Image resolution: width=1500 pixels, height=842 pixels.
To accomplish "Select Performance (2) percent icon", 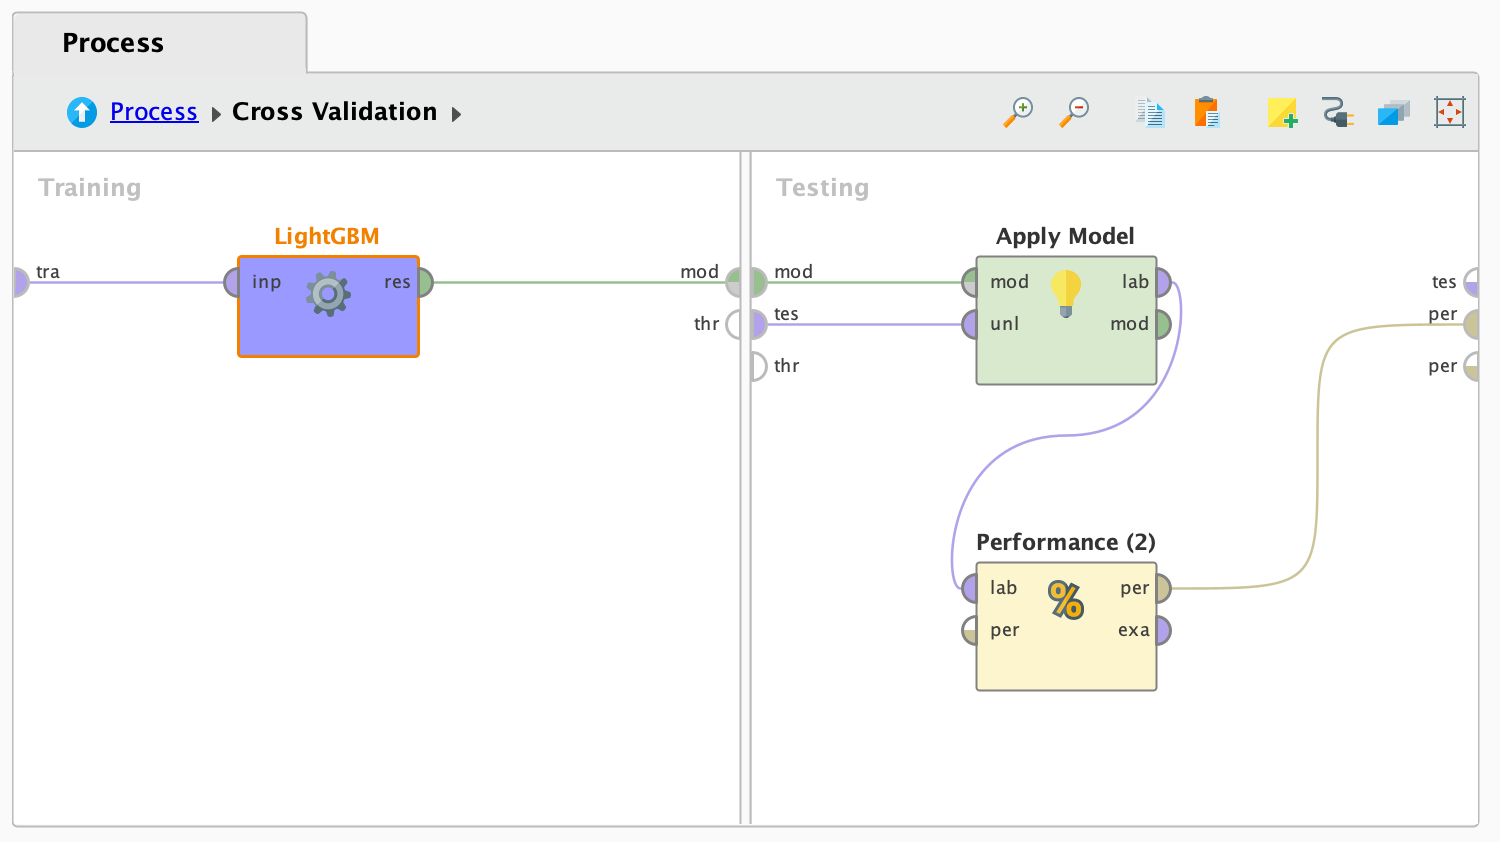I will click(1066, 600).
